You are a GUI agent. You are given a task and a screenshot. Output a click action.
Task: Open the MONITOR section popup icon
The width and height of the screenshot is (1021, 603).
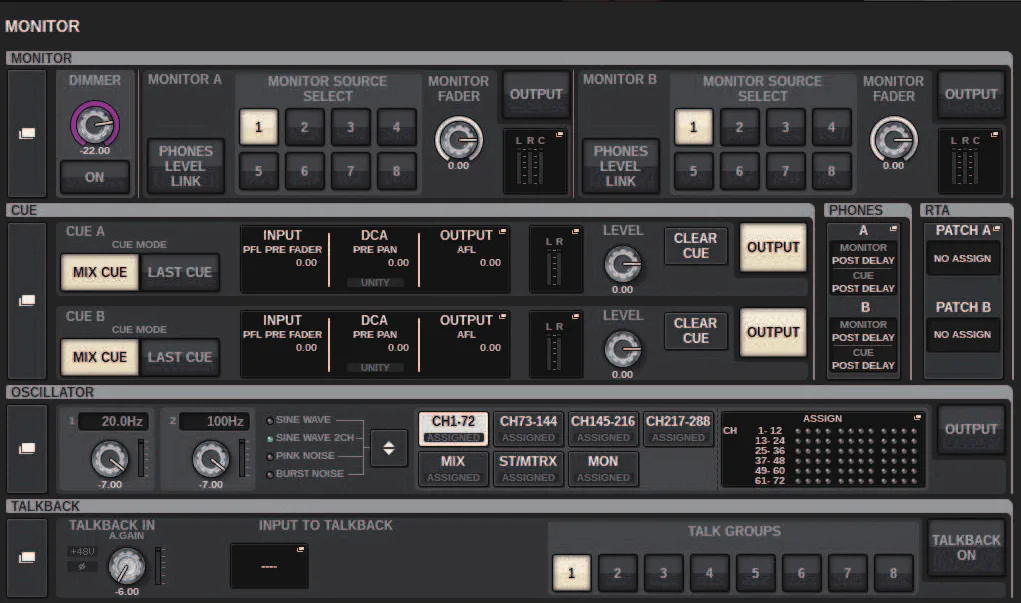click(x=27, y=133)
